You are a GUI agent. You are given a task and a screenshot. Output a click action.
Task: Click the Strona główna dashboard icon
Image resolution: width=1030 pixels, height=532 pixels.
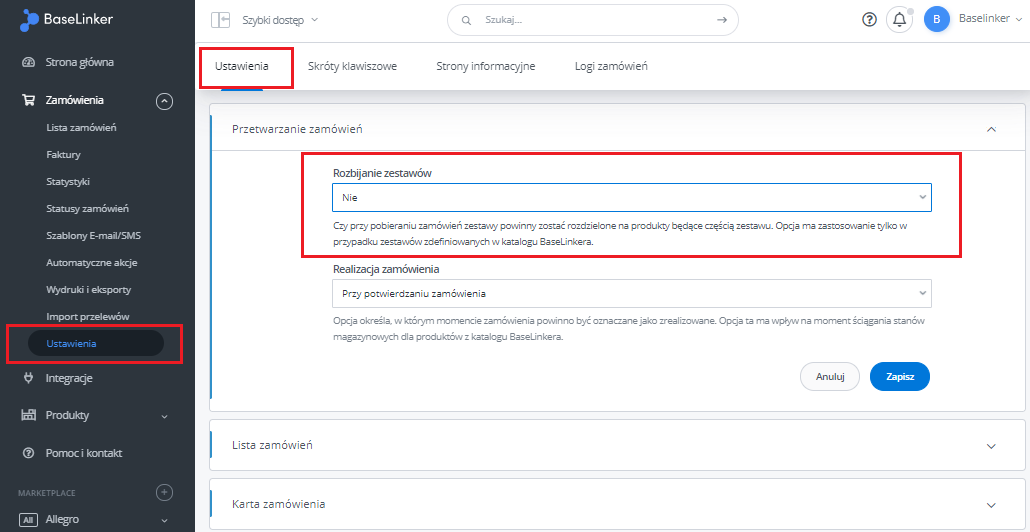(x=28, y=63)
